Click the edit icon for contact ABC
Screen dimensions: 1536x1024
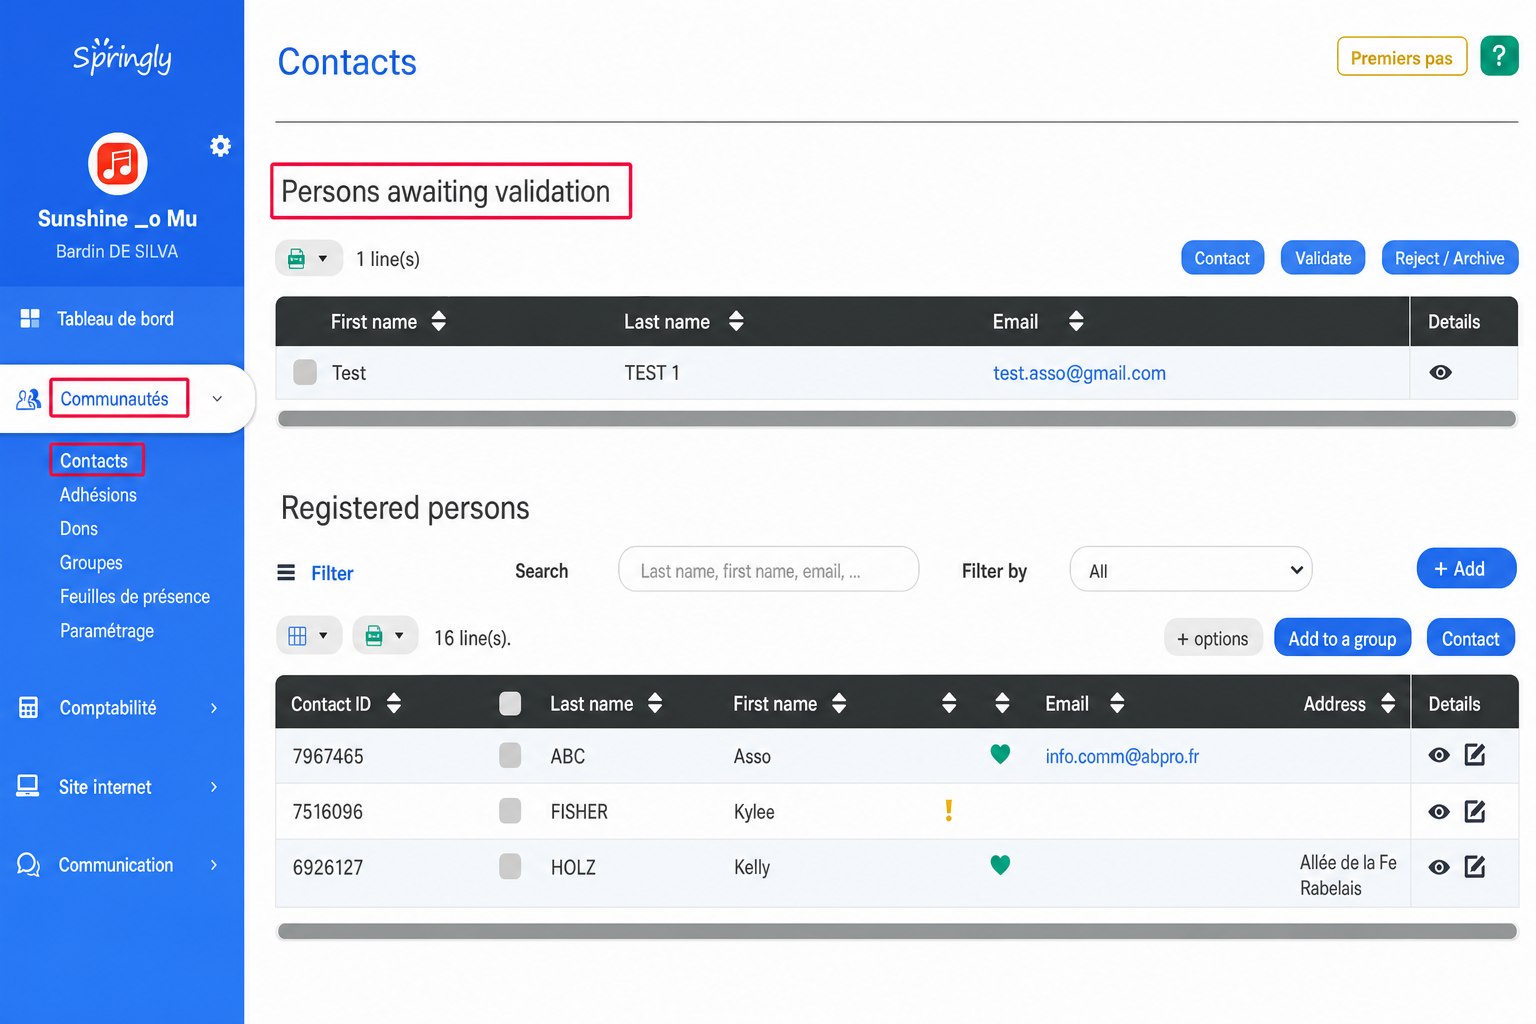pos(1475,755)
